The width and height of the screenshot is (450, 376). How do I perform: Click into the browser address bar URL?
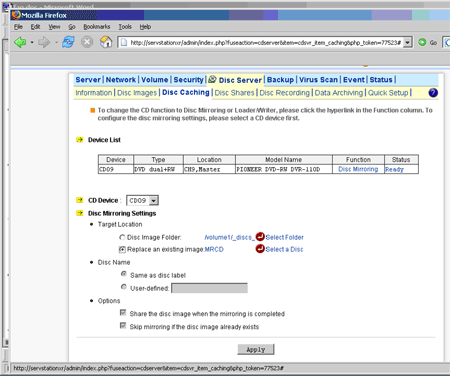pyautogui.click(x=265, y=43)
